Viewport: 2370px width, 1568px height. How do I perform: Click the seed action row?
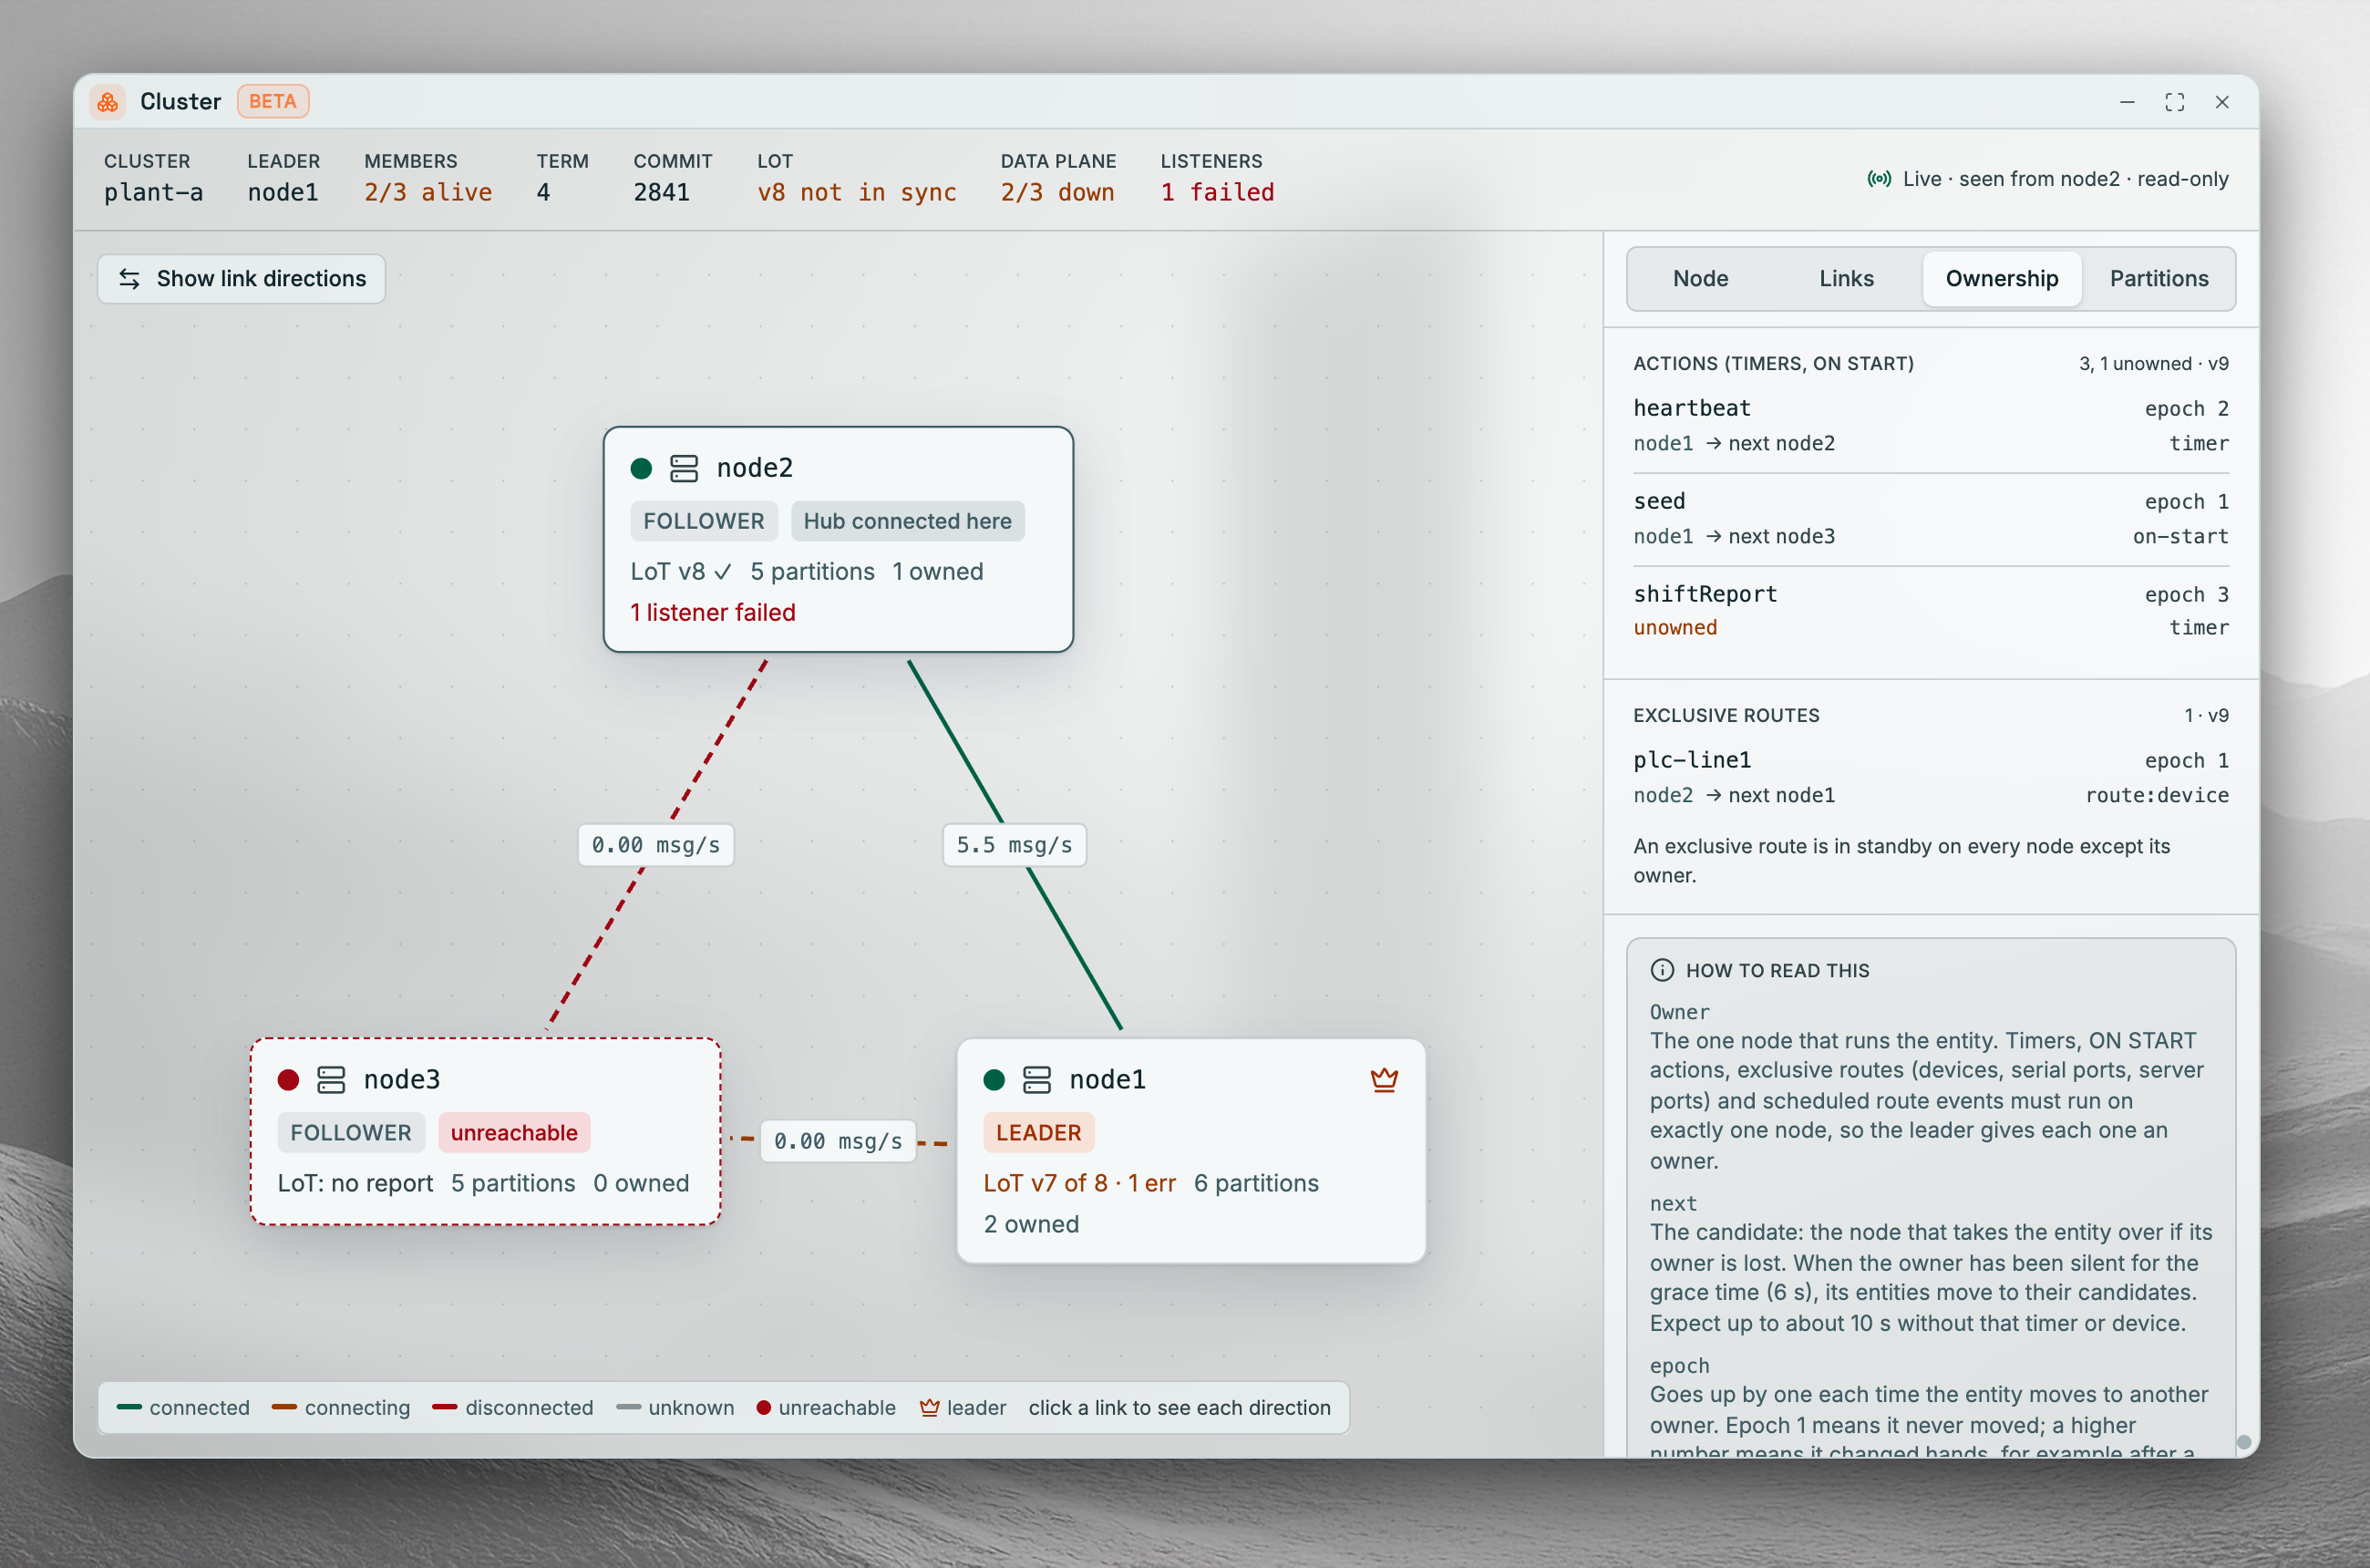pyautogui.click(x=1930, y=518)
